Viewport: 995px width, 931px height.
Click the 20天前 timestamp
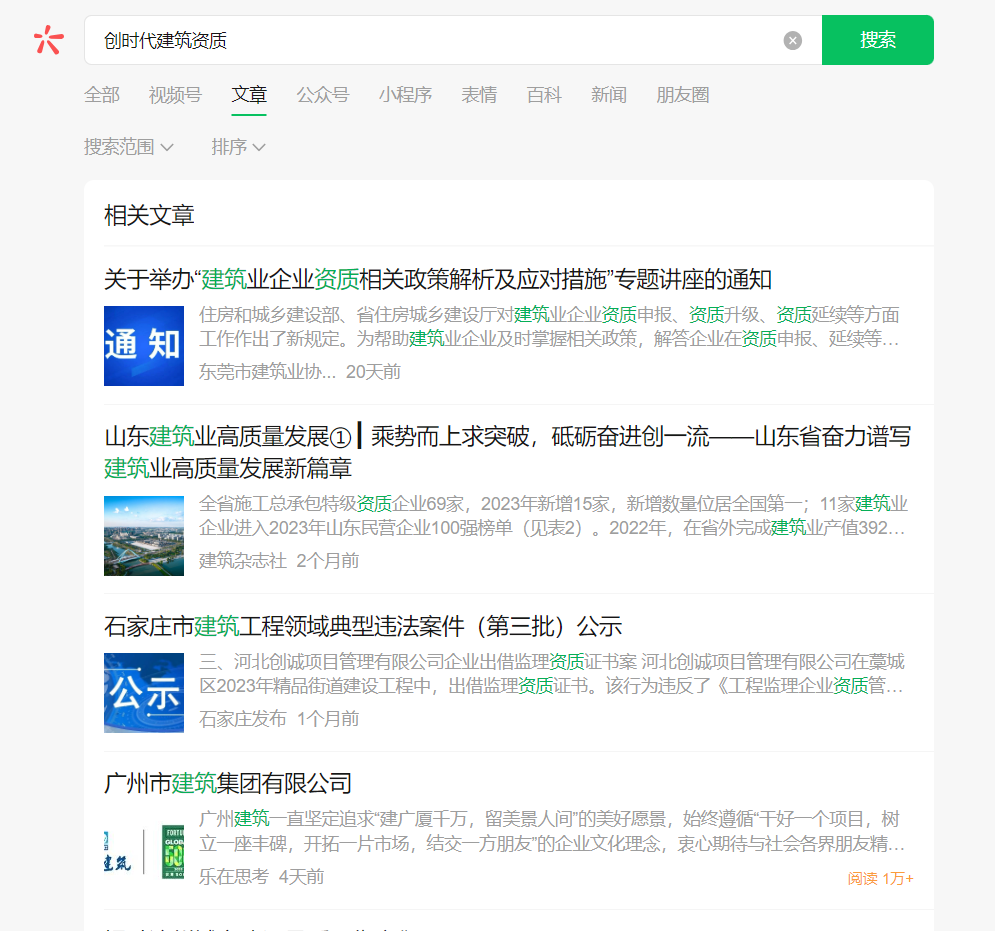[373, 372]
